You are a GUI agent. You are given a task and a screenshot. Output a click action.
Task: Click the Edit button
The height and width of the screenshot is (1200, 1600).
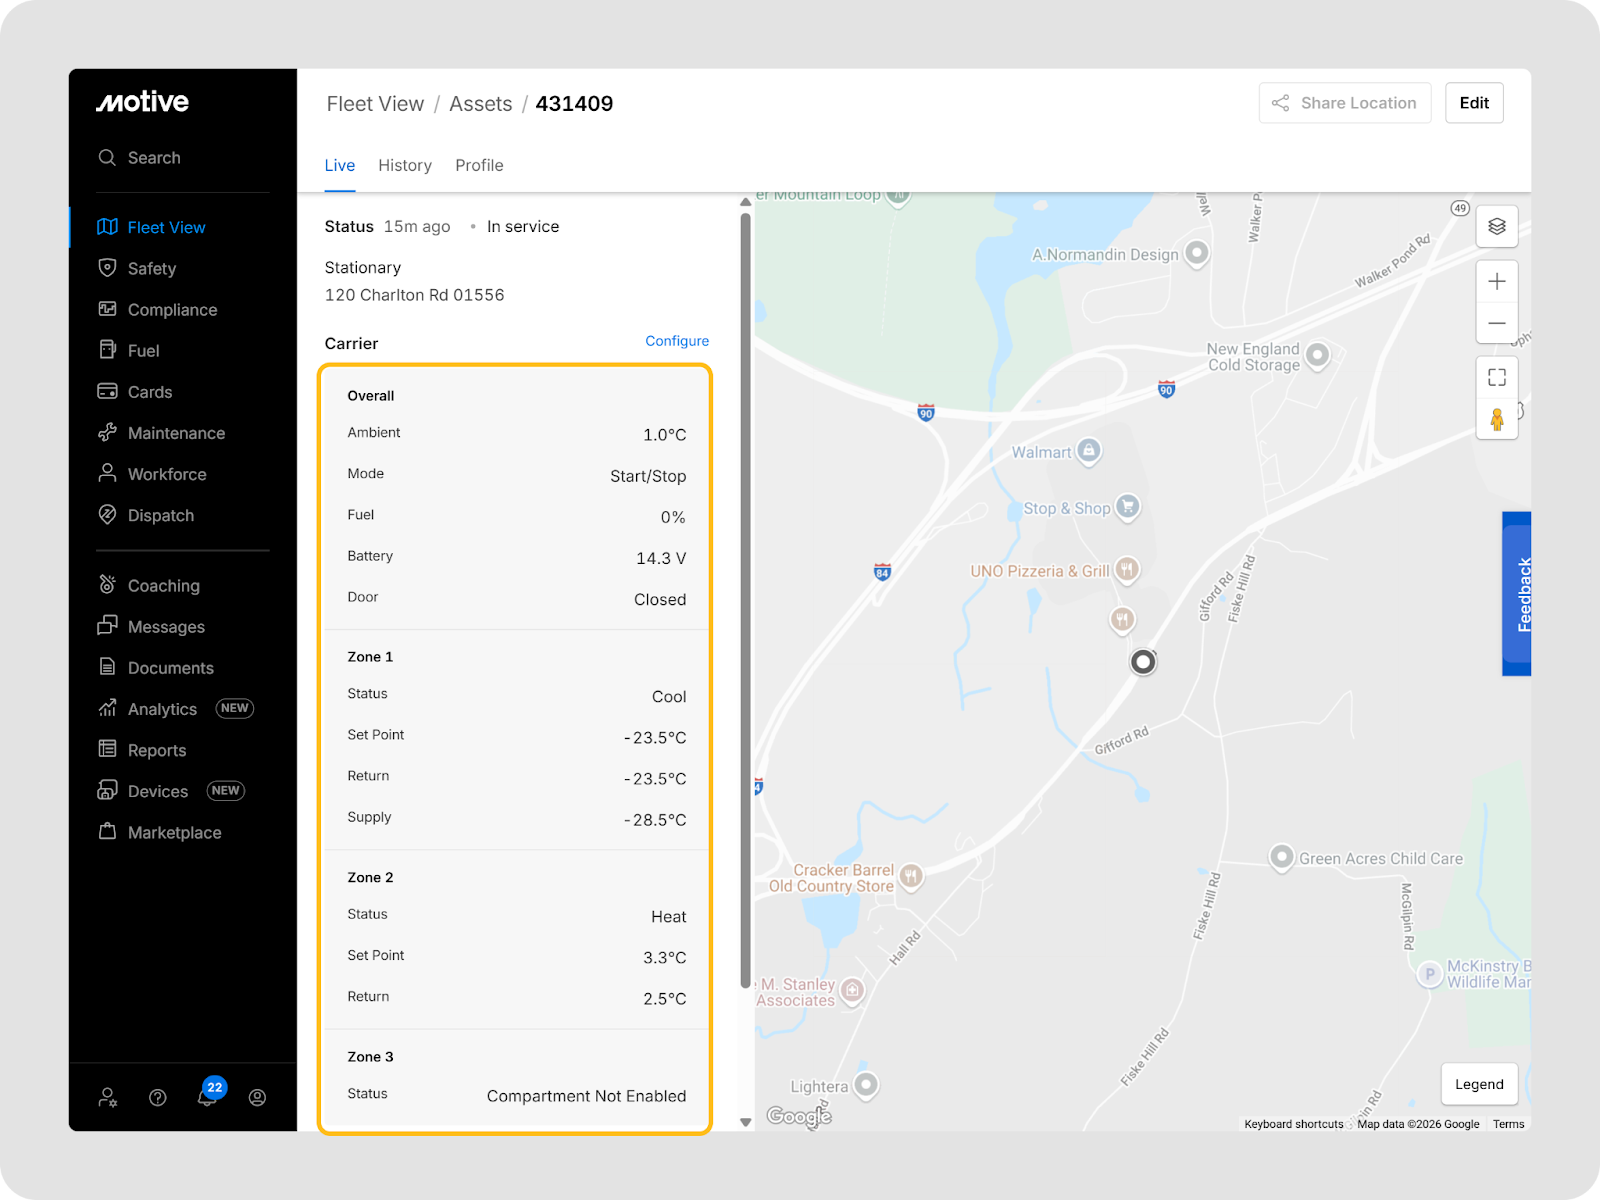[1473, 103]
